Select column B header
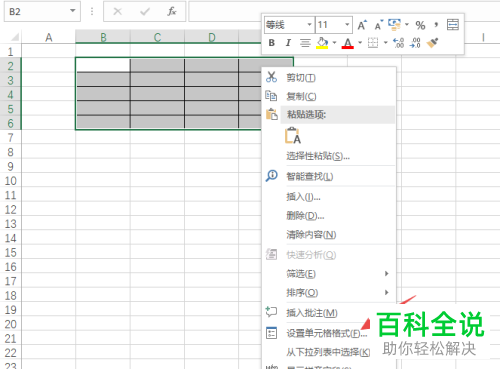The image size is (500, 369). click(x=103, y=37)
